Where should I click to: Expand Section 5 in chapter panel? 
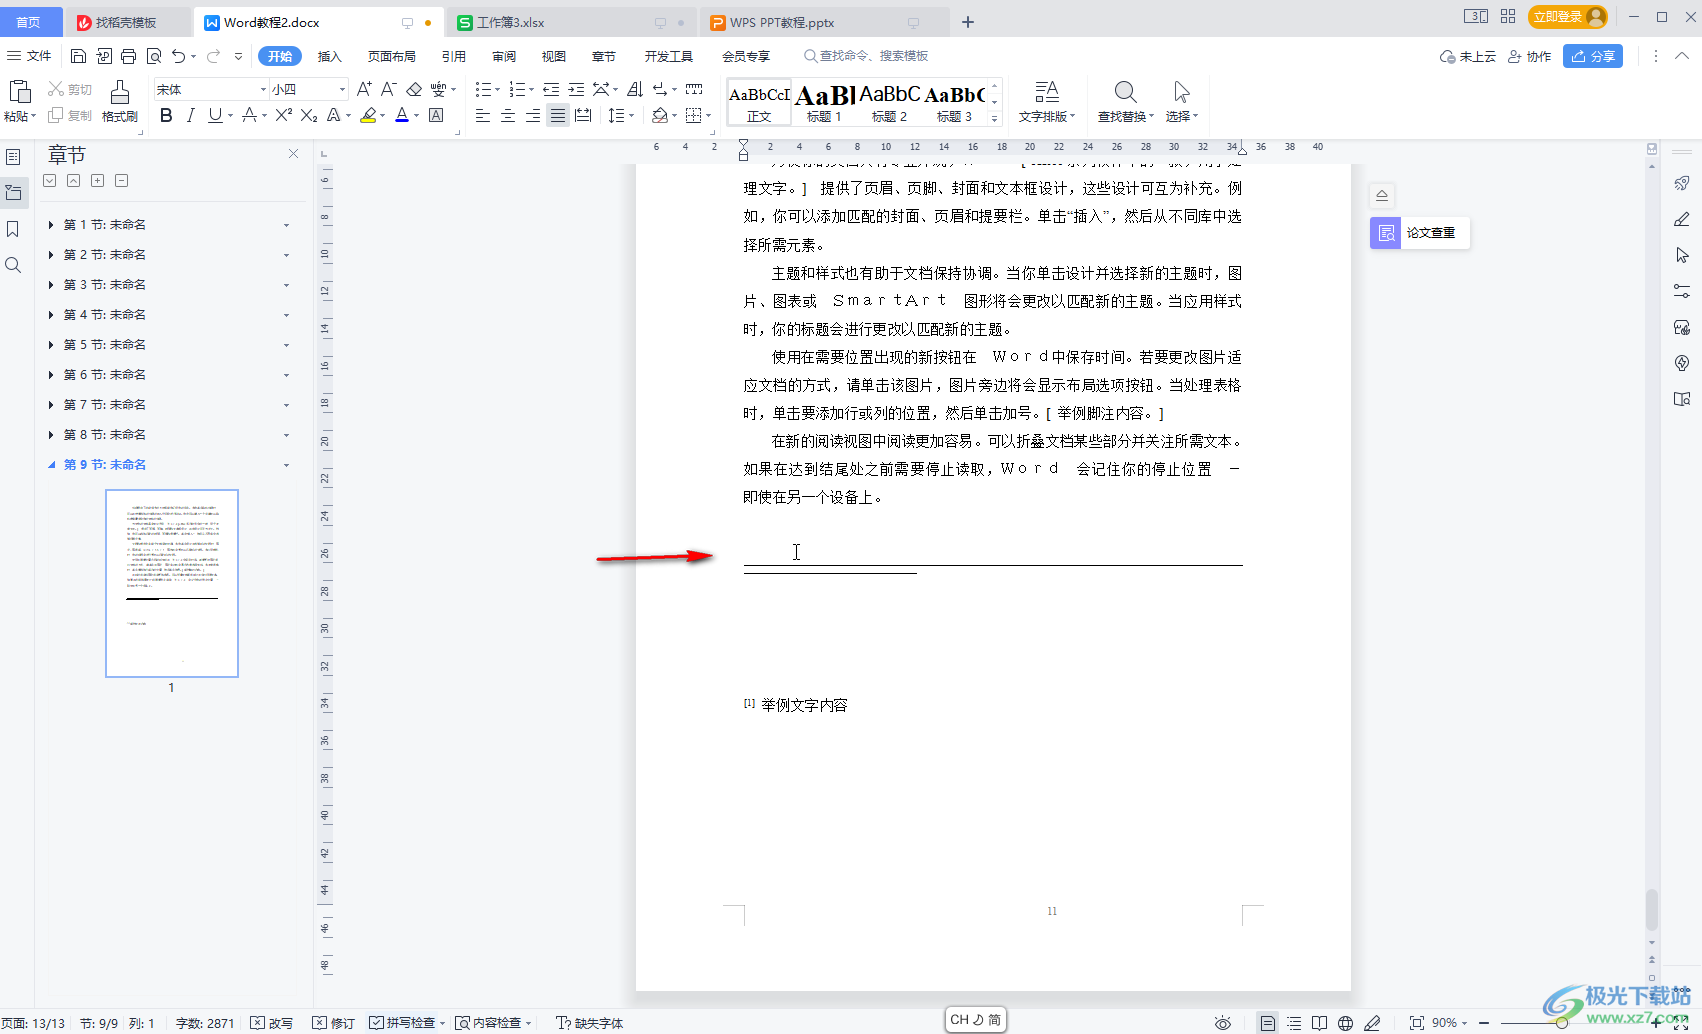51,345
